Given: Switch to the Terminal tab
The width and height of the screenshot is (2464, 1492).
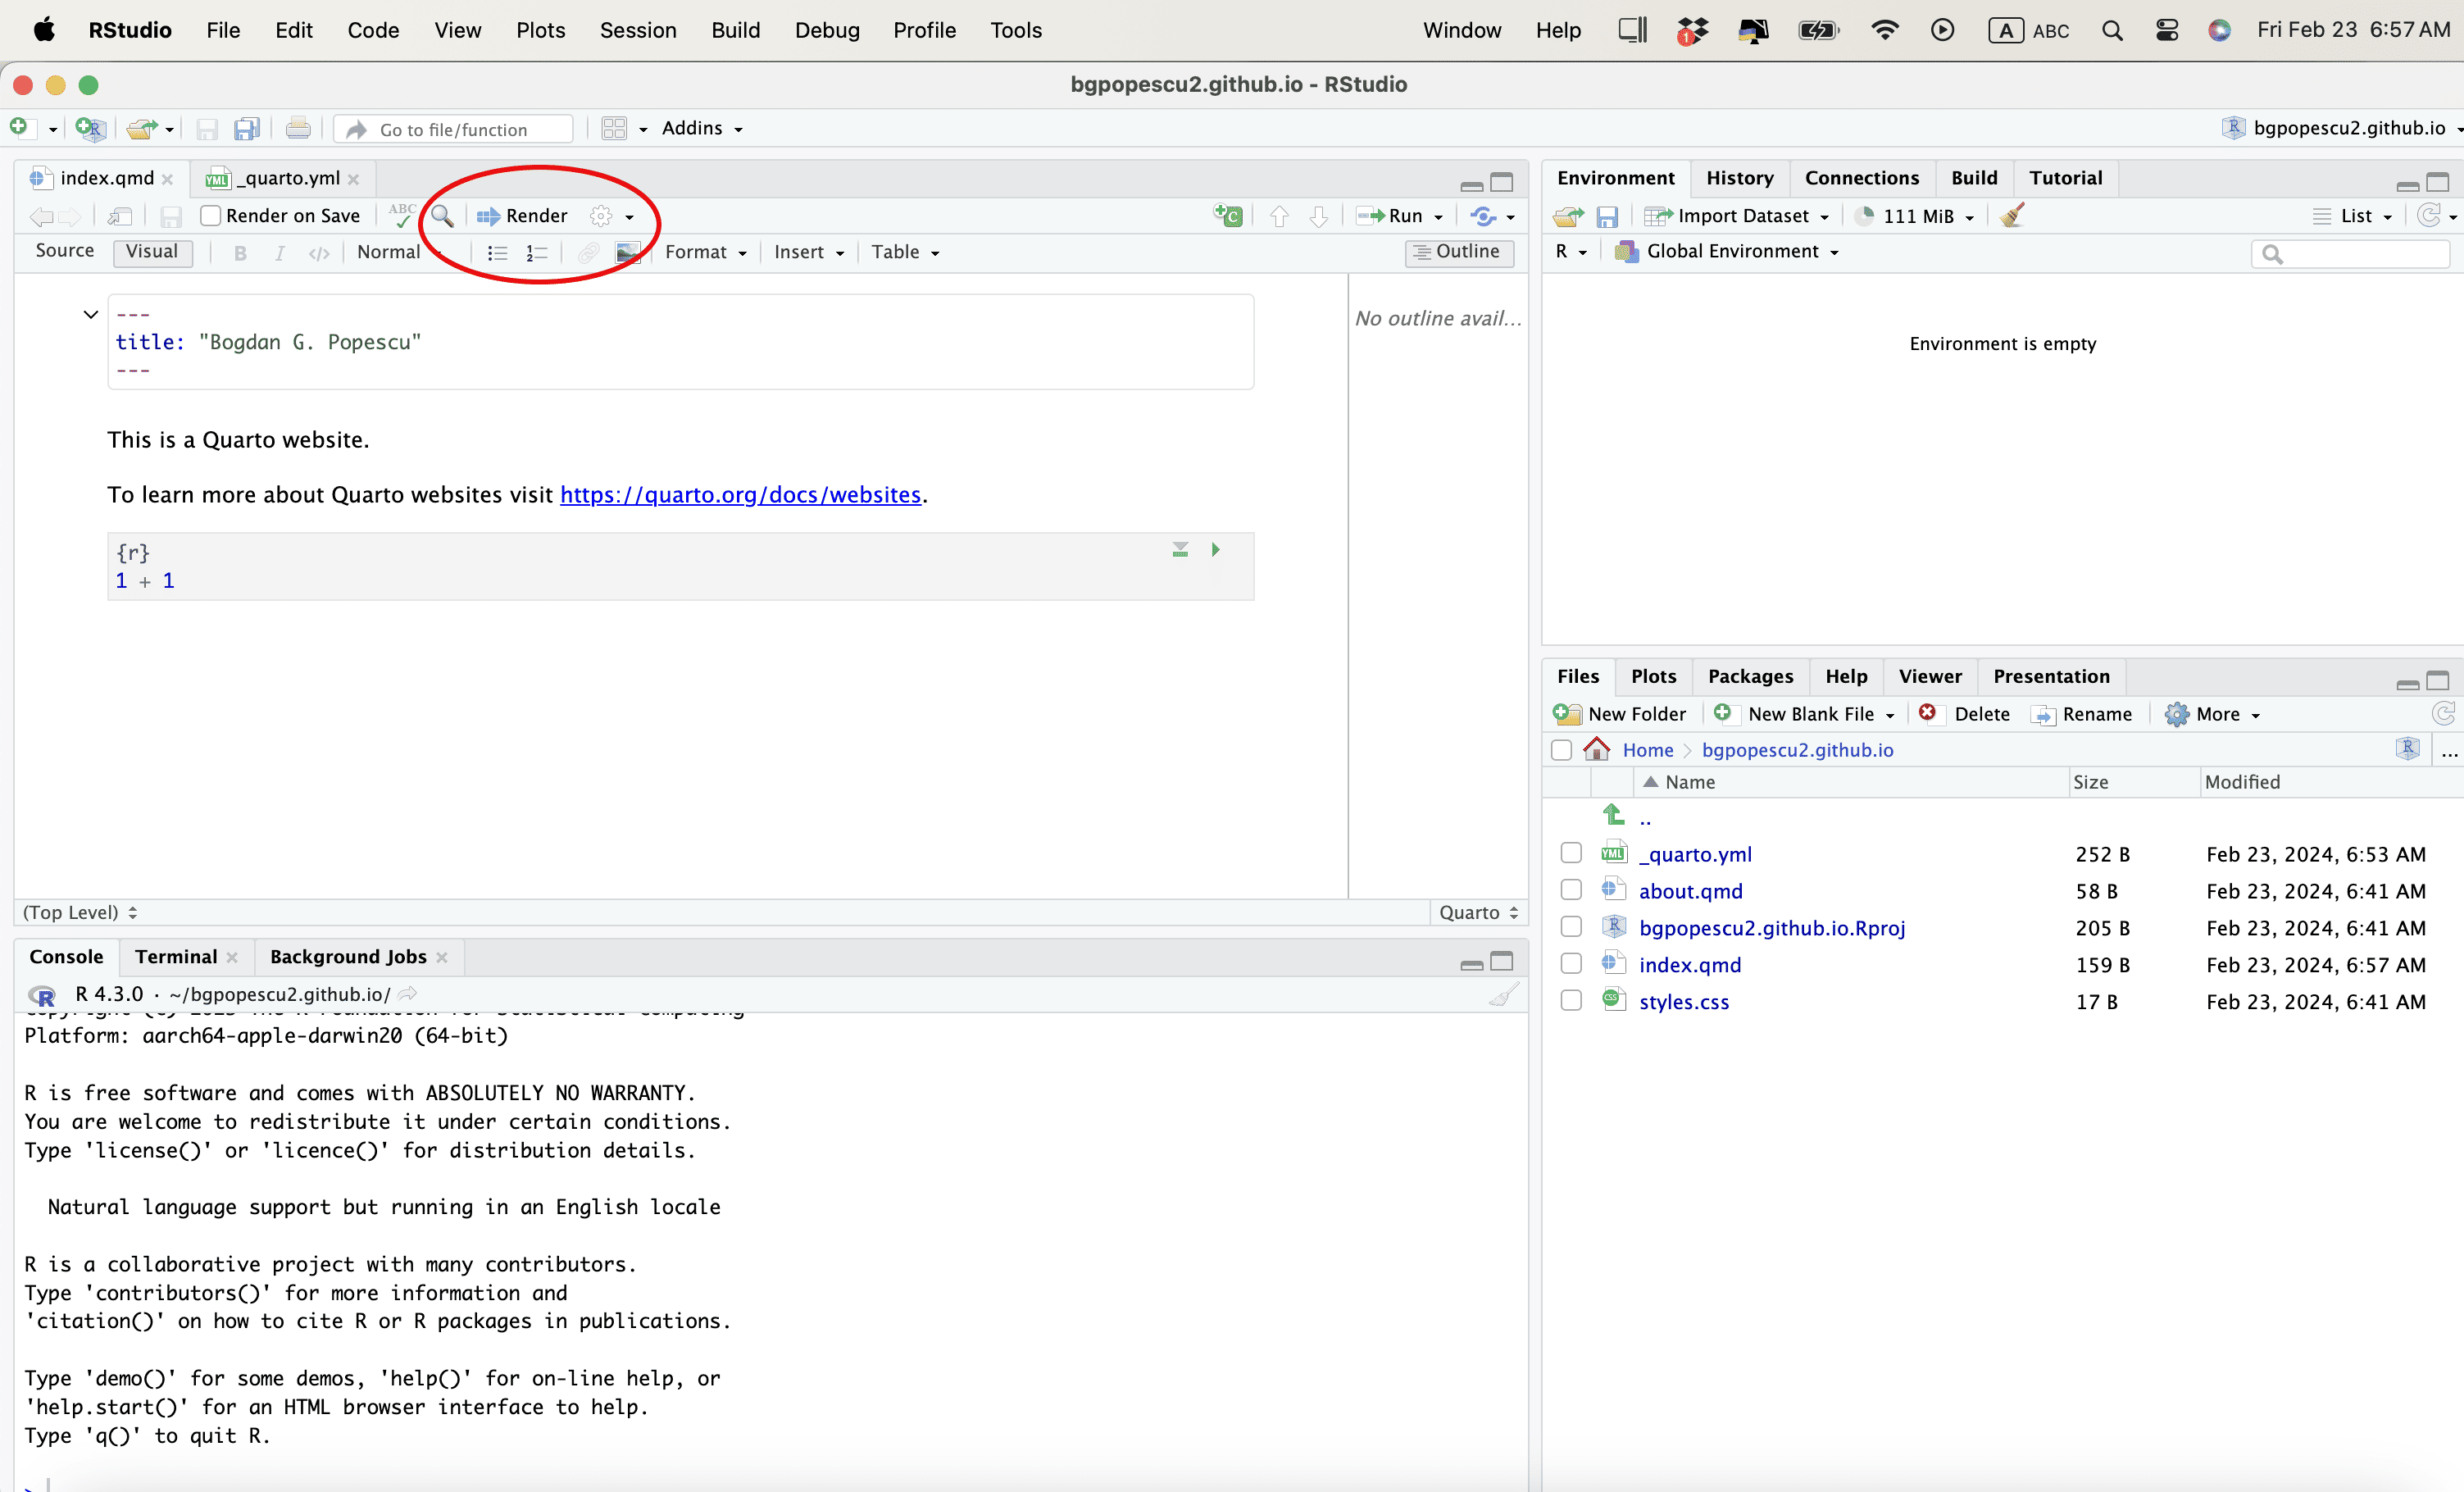Looking at the screenshot, I should [176, 957].
